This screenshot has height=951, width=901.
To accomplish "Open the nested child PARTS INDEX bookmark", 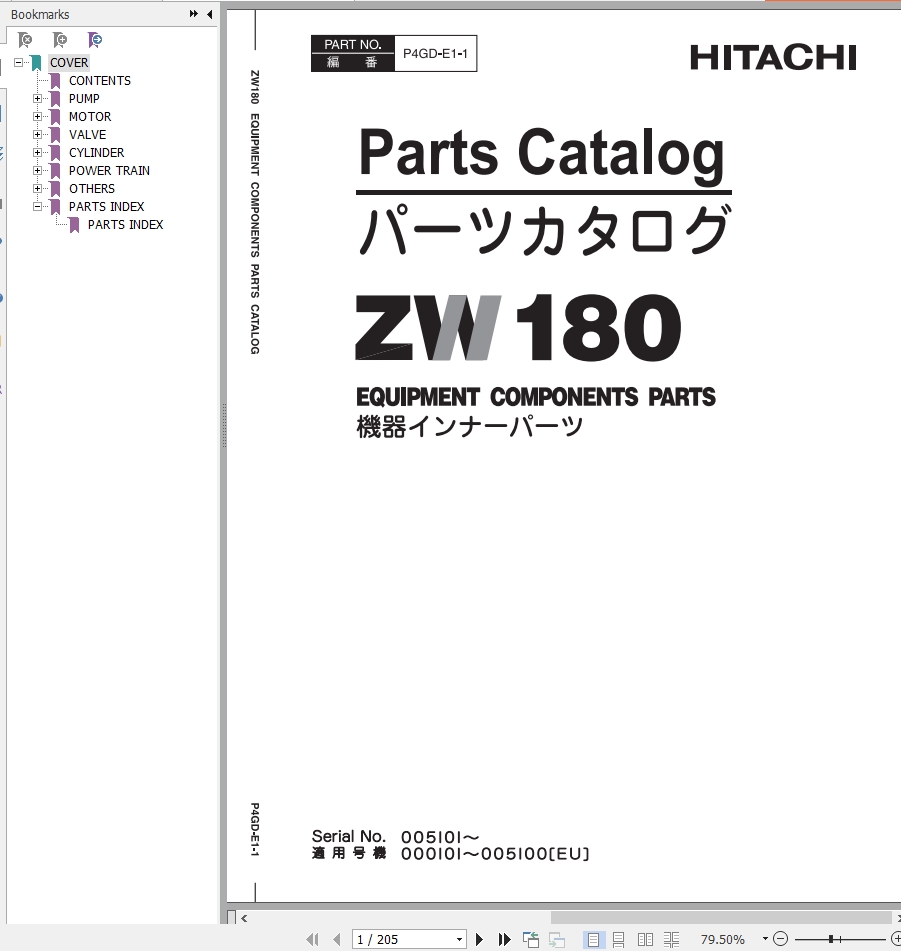I will (126, 224).
